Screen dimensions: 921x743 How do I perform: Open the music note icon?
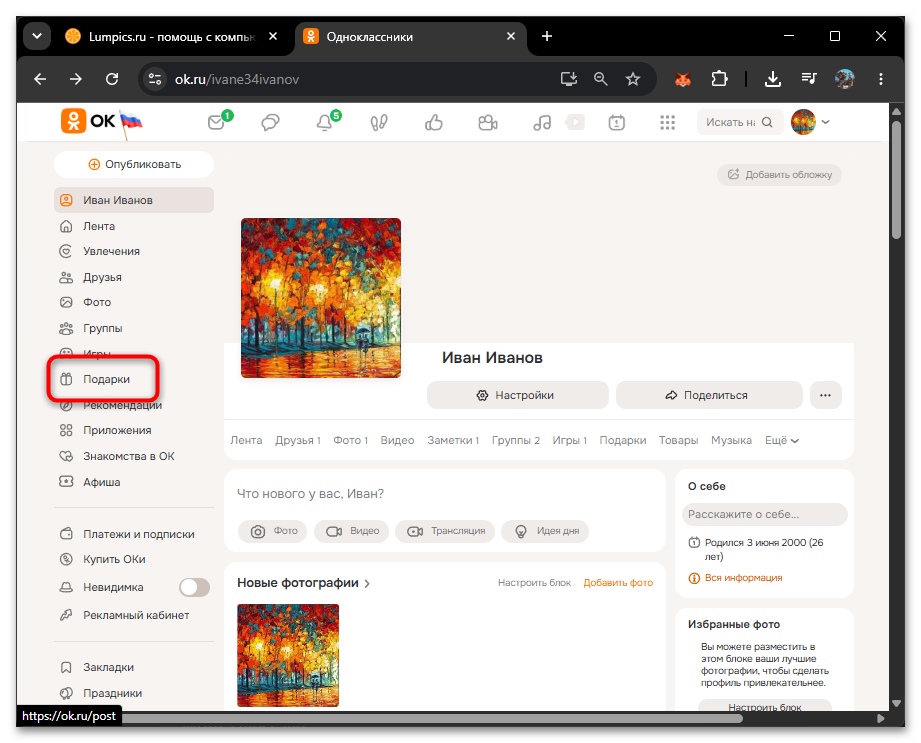542,122
